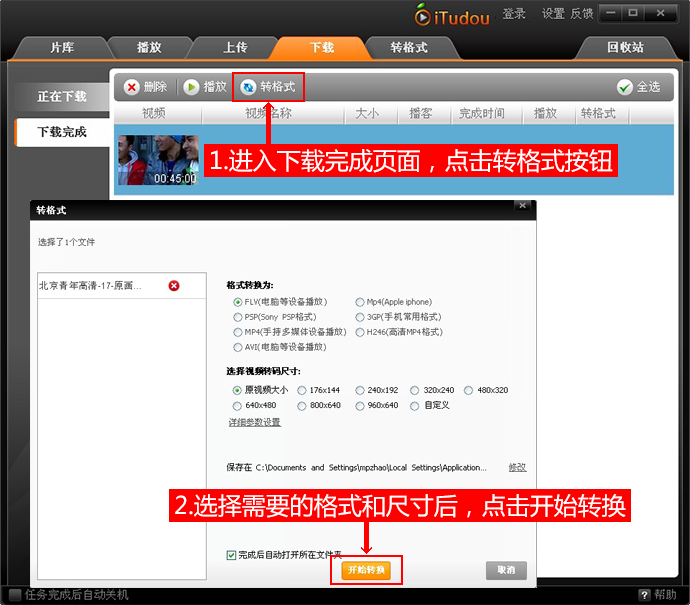Image resolution: width=690 pixels, height=605 pixels.
Task: Click the orange 开始转换 button
Action: tap(365, 570)
